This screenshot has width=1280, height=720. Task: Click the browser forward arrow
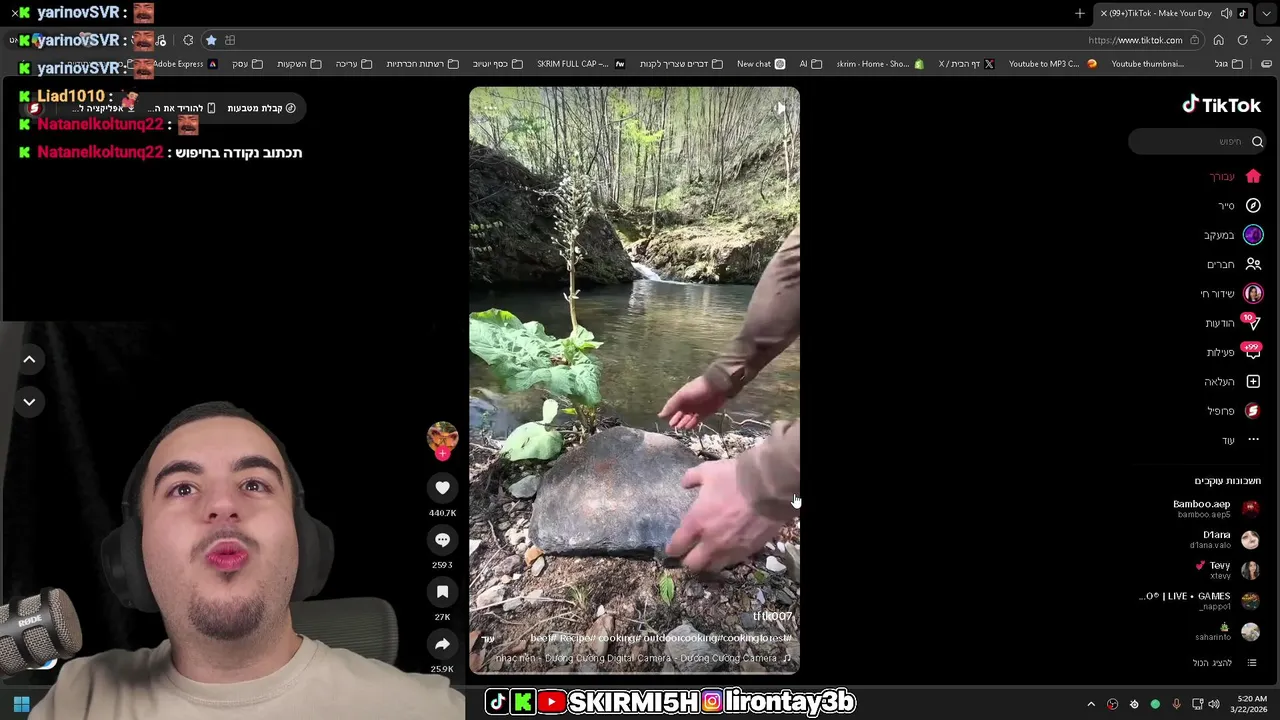(1266, 40)
